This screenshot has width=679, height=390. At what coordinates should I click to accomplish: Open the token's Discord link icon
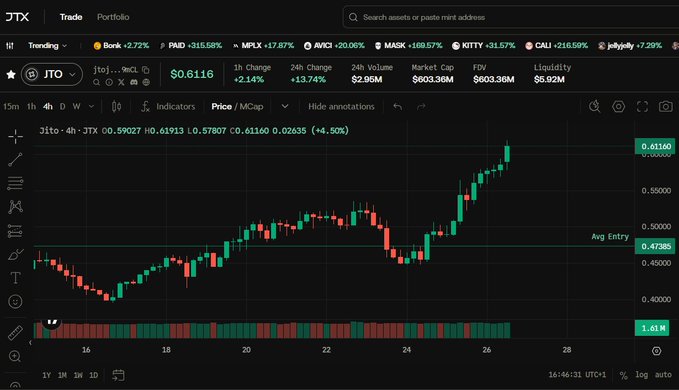[x=134, y=82]
